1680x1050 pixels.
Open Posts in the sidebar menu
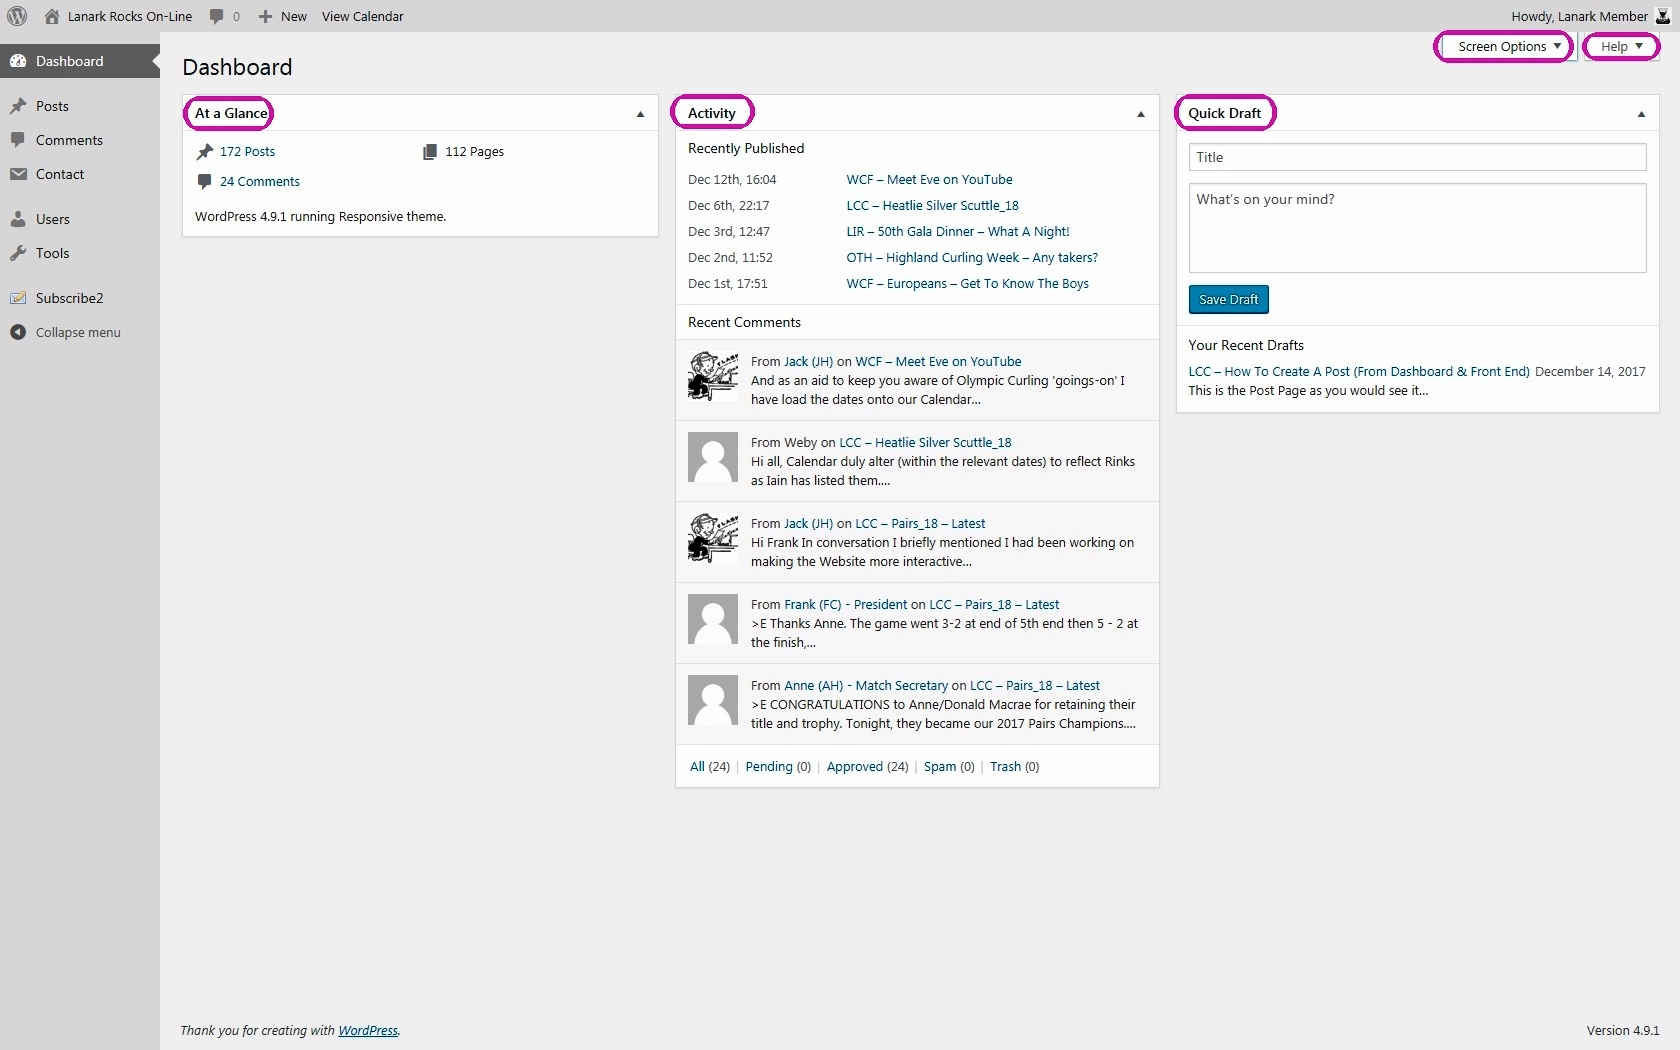point(52,106)
